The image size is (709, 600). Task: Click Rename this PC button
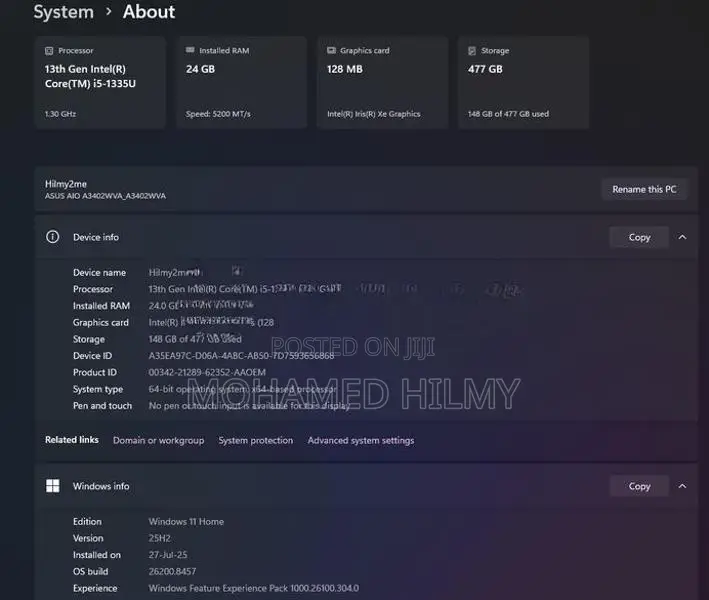(x=644, y=189)
